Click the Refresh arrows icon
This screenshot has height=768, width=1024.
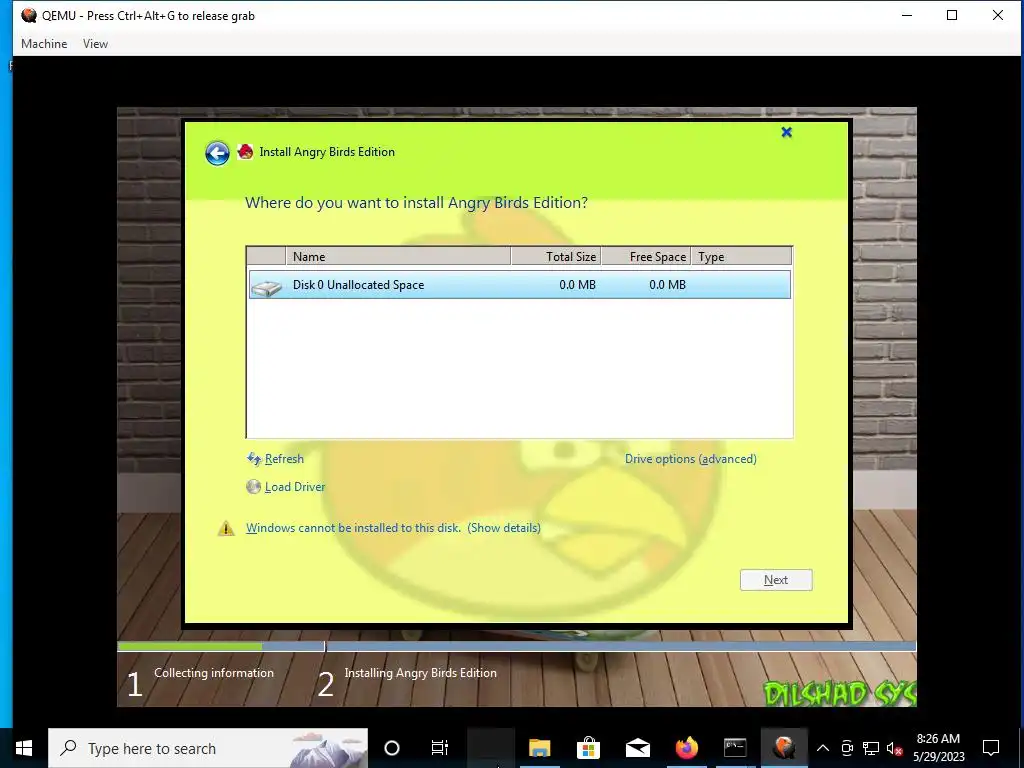(x=254, y=459)
